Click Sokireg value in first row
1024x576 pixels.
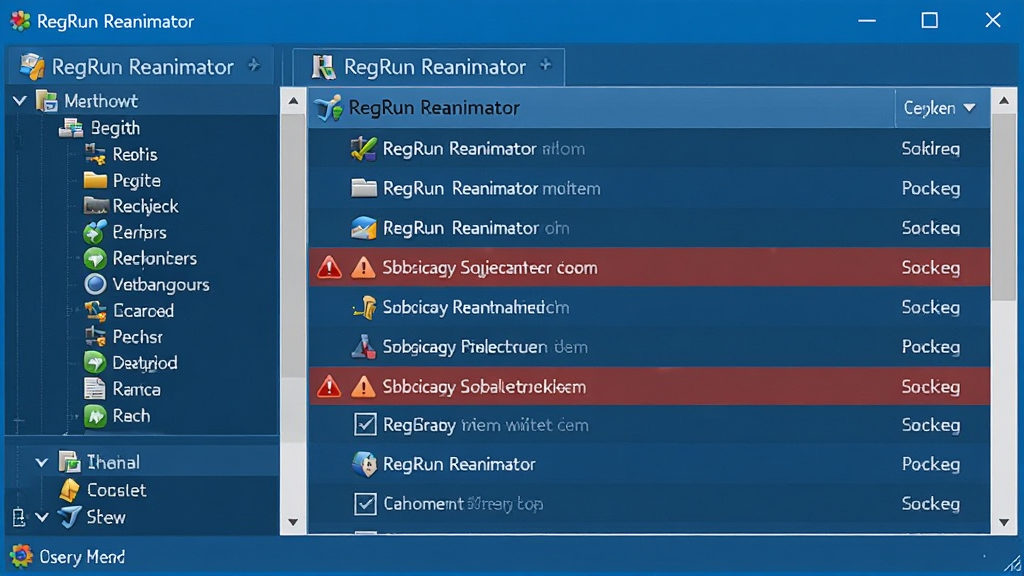point(931,149)
